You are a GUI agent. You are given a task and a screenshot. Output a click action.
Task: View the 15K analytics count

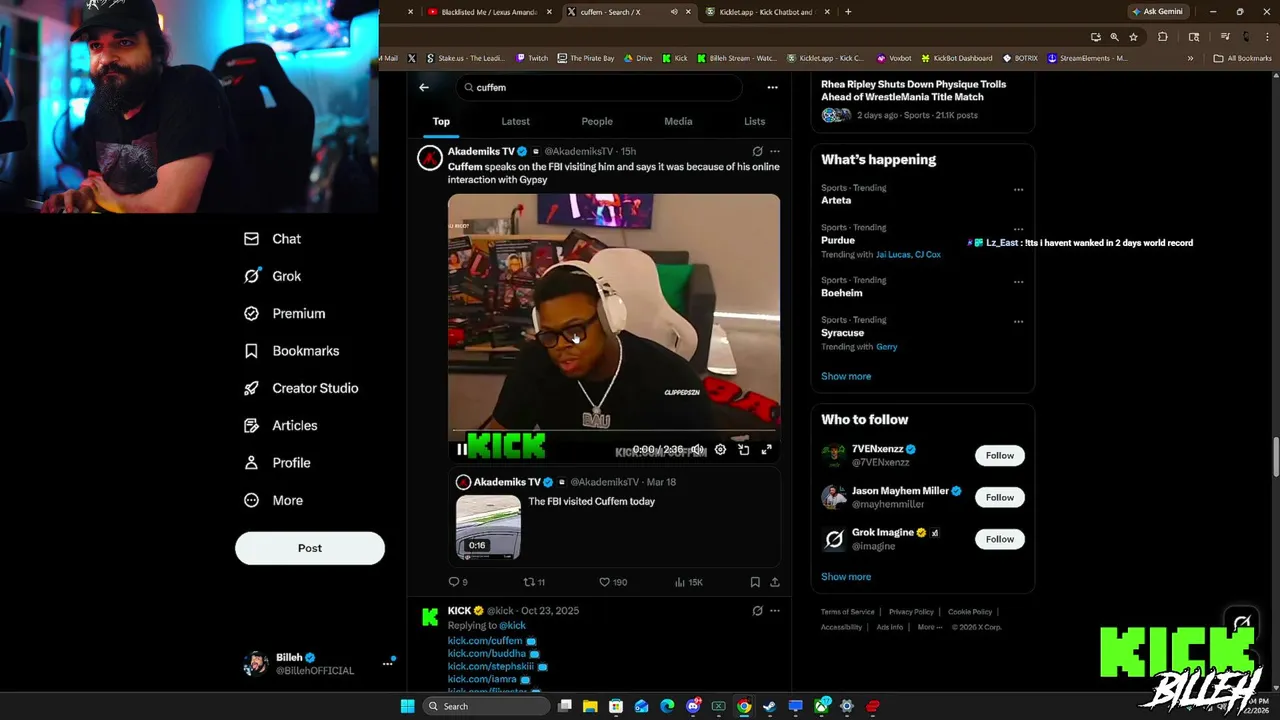689,582
